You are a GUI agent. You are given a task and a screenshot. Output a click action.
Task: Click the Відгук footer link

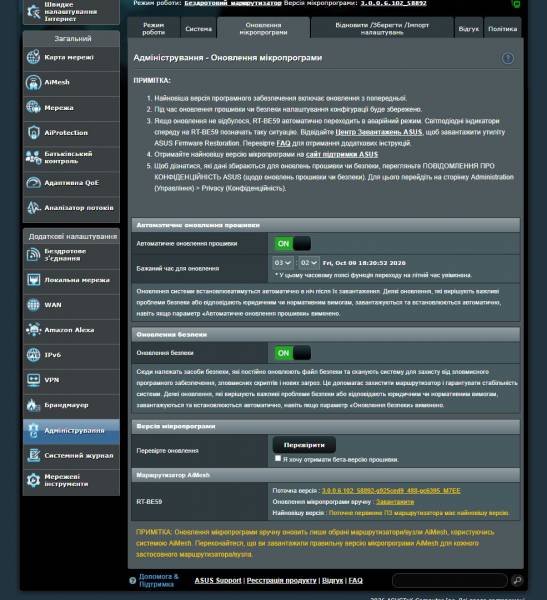332,580
